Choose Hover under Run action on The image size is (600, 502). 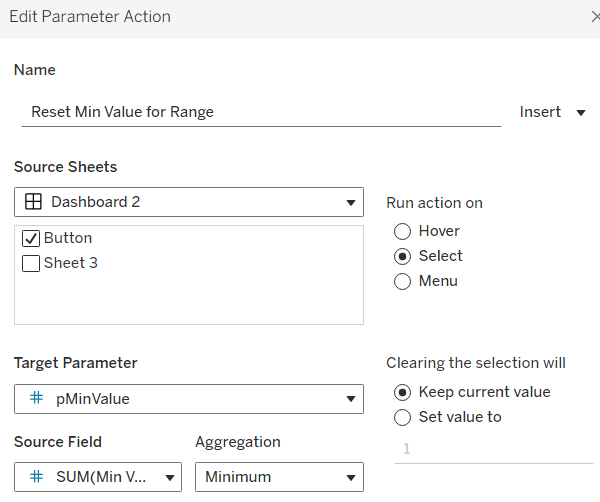(x=403, y=231)
